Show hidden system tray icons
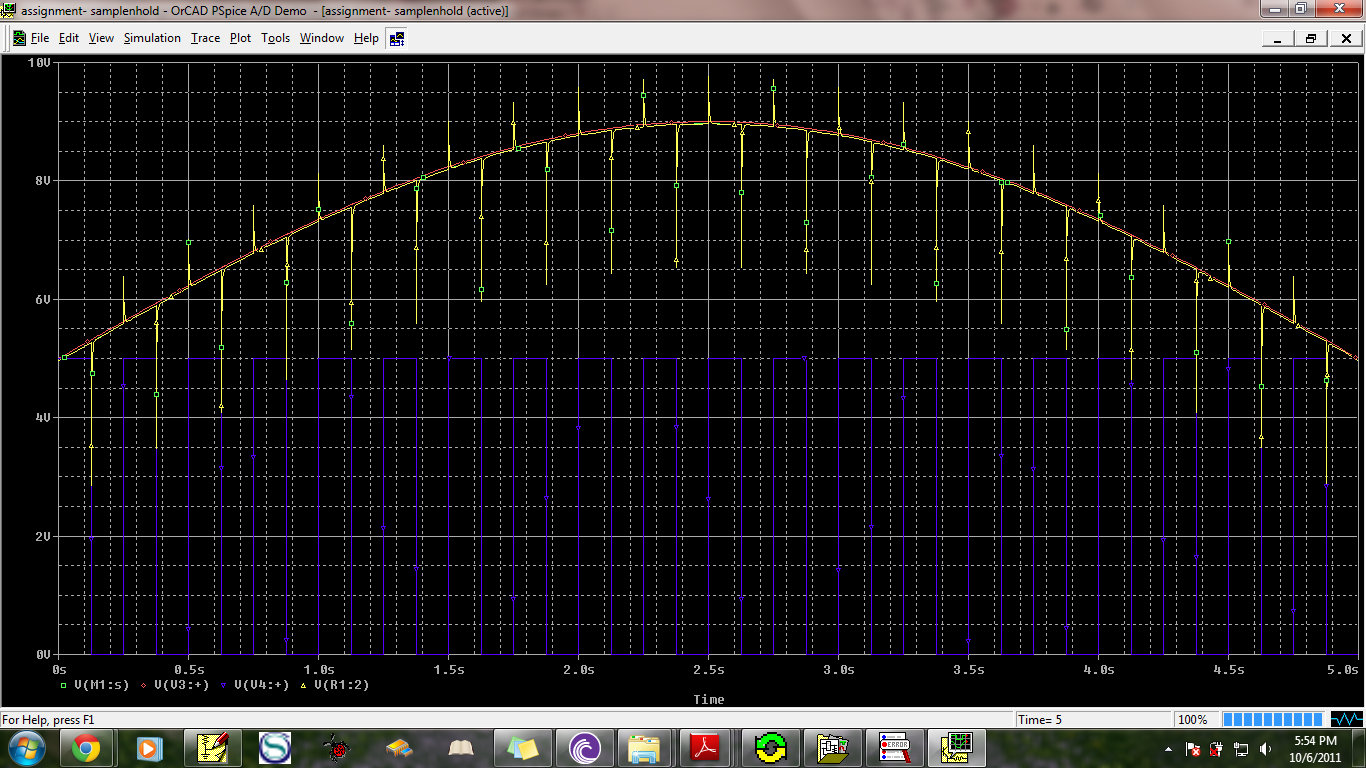Image resolution: width=1366 pixels, height=768 pixels. pyautogui.click(x=1169, y=749)
